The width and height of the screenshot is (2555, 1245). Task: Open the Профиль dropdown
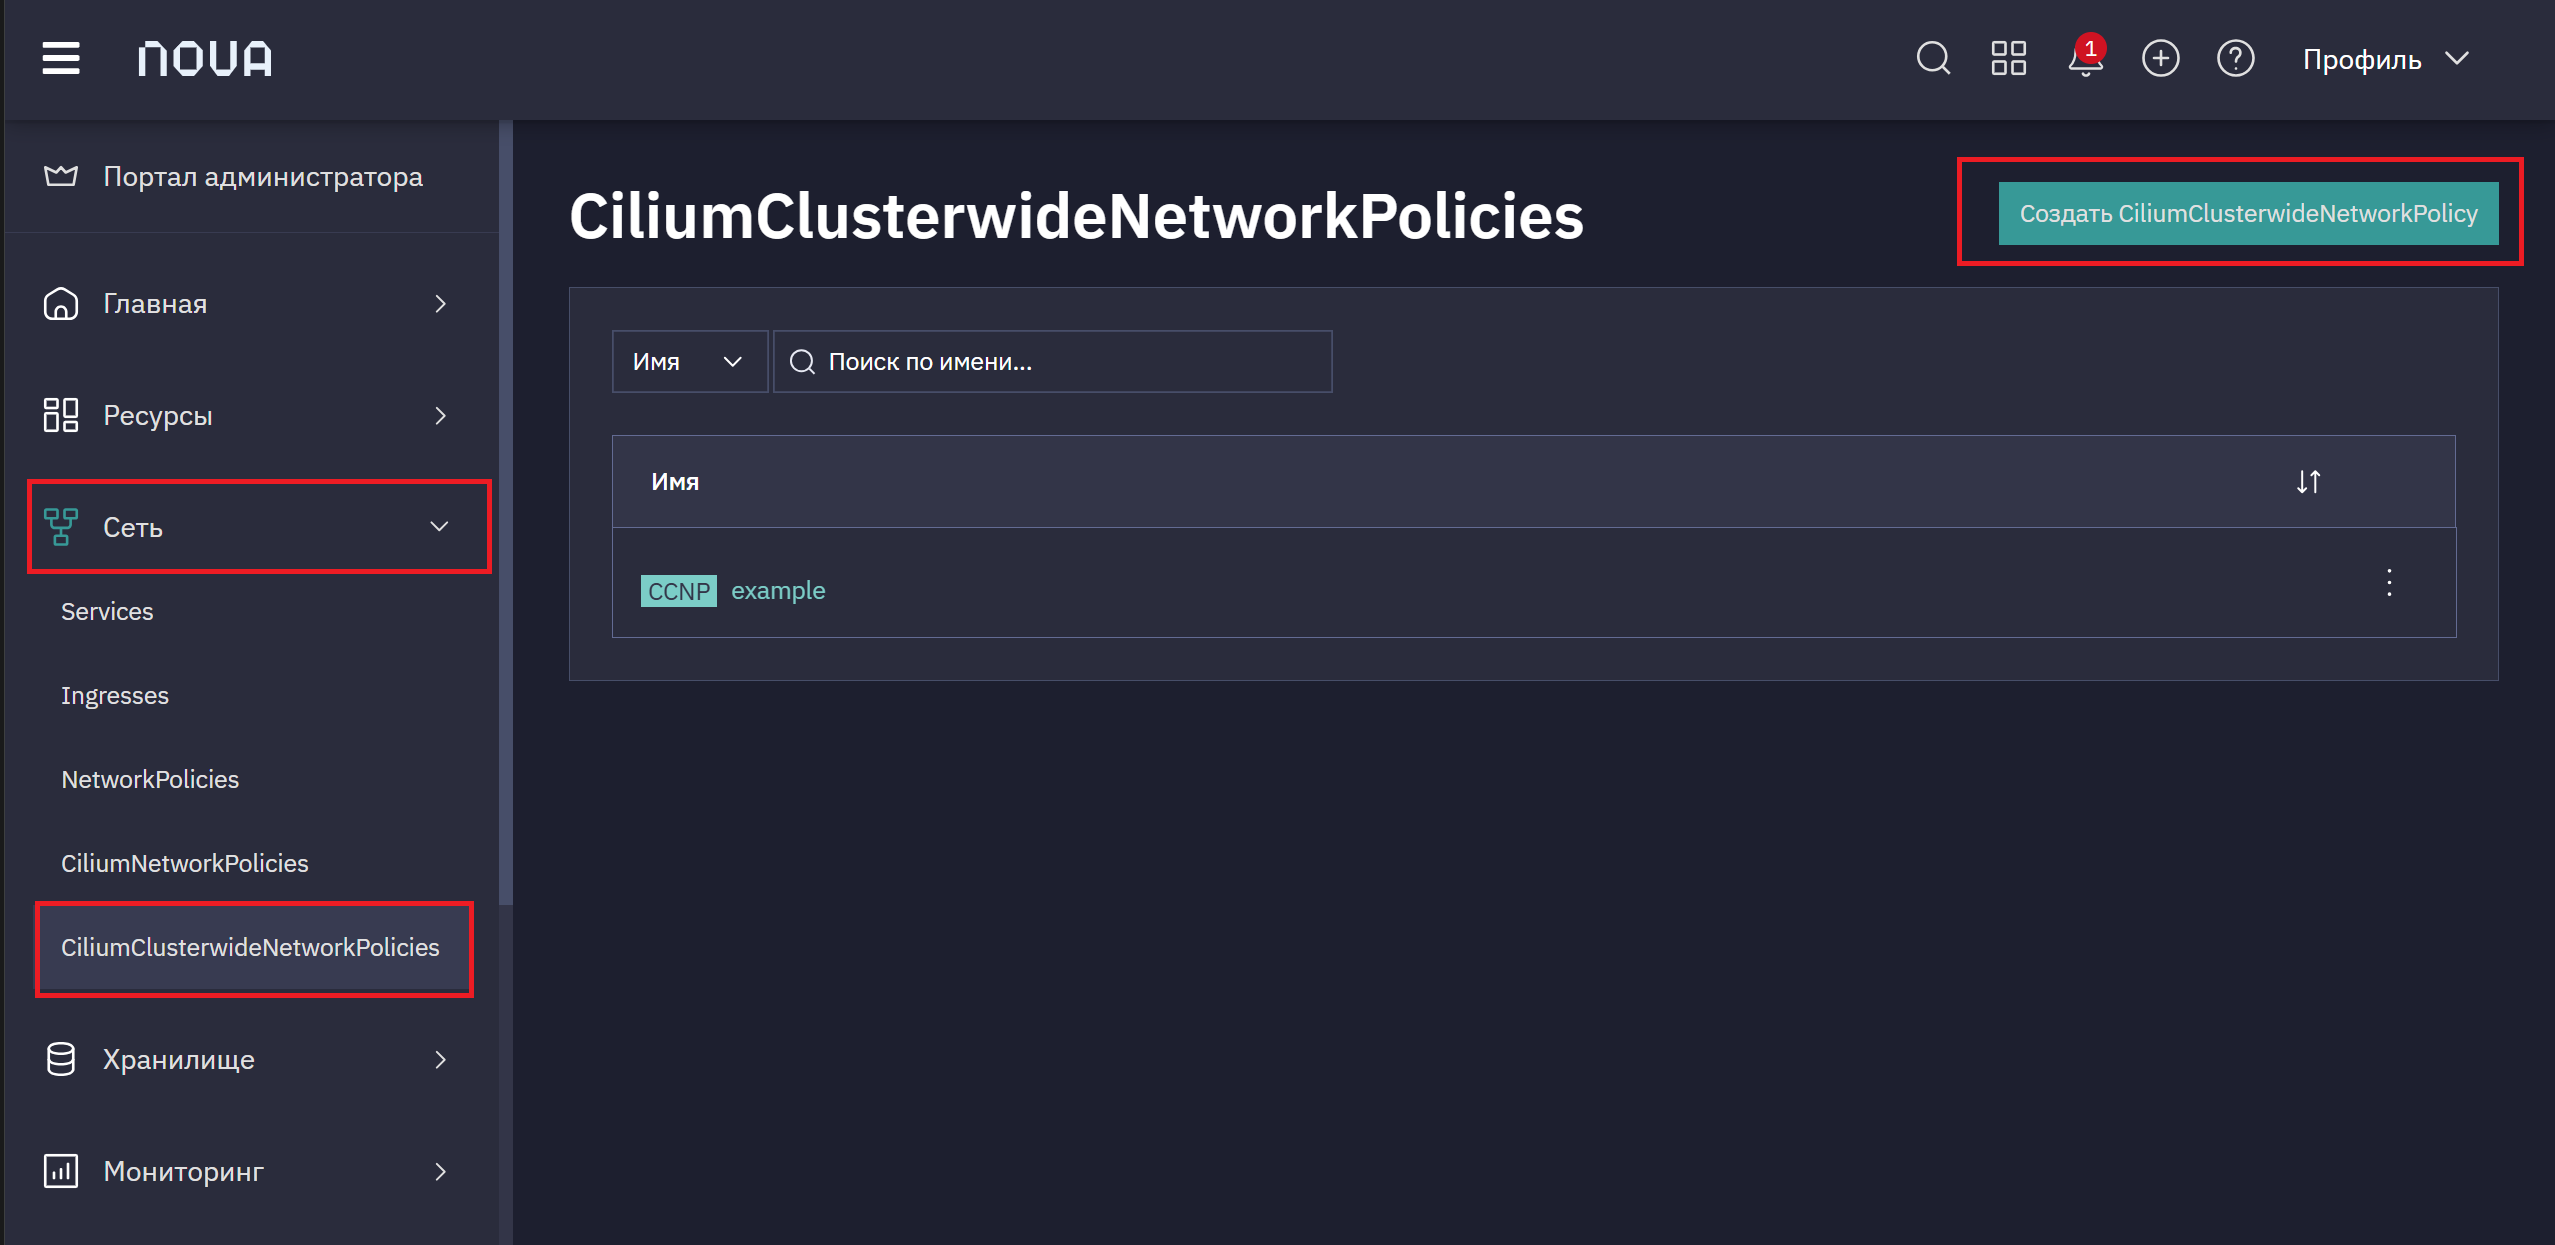[x=2386, y=59]
